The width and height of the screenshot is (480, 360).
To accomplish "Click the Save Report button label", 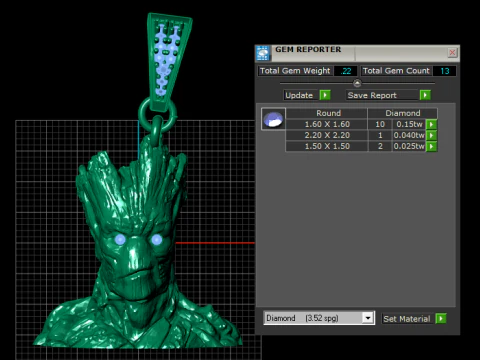I will (372, 95).
